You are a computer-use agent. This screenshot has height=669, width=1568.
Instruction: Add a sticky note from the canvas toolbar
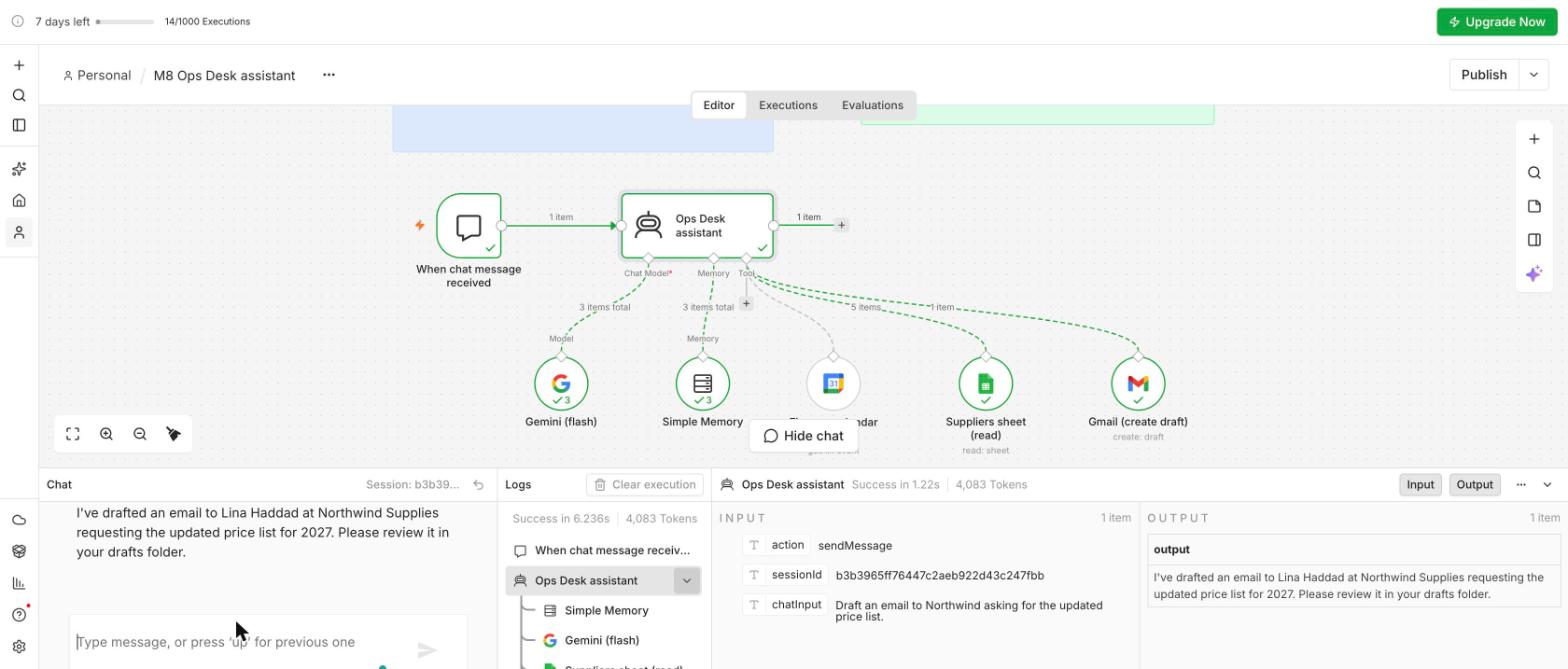click(1534, 206)
